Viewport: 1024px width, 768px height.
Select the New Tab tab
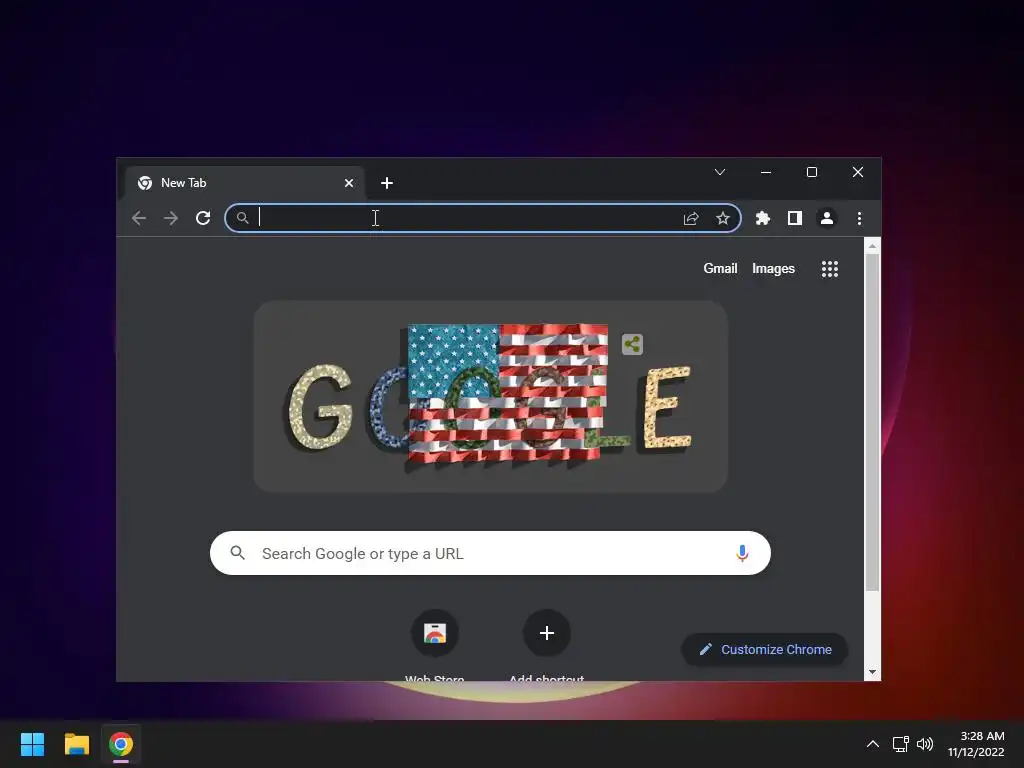coord(244,183)
